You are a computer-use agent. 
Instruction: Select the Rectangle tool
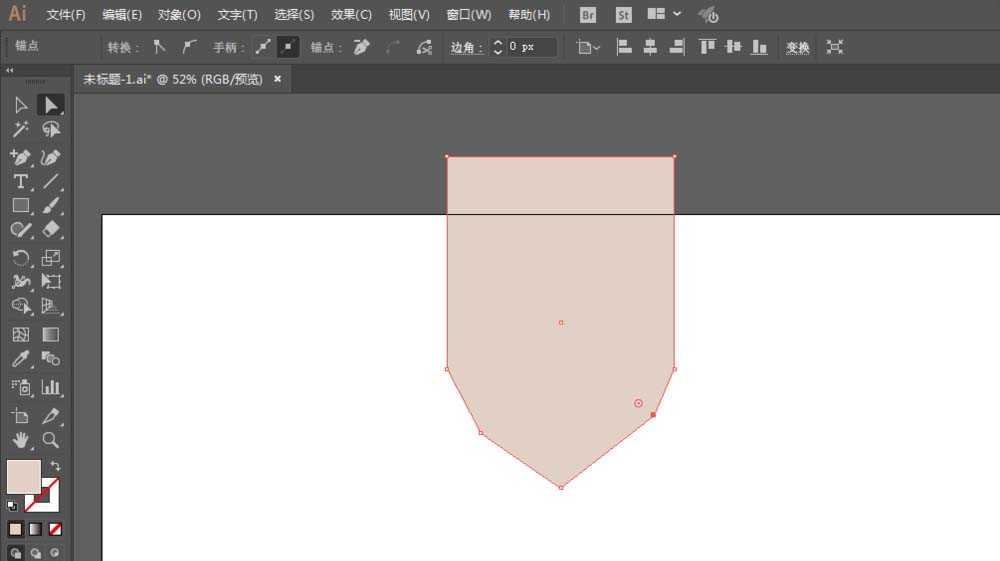(x=20, y=206)
